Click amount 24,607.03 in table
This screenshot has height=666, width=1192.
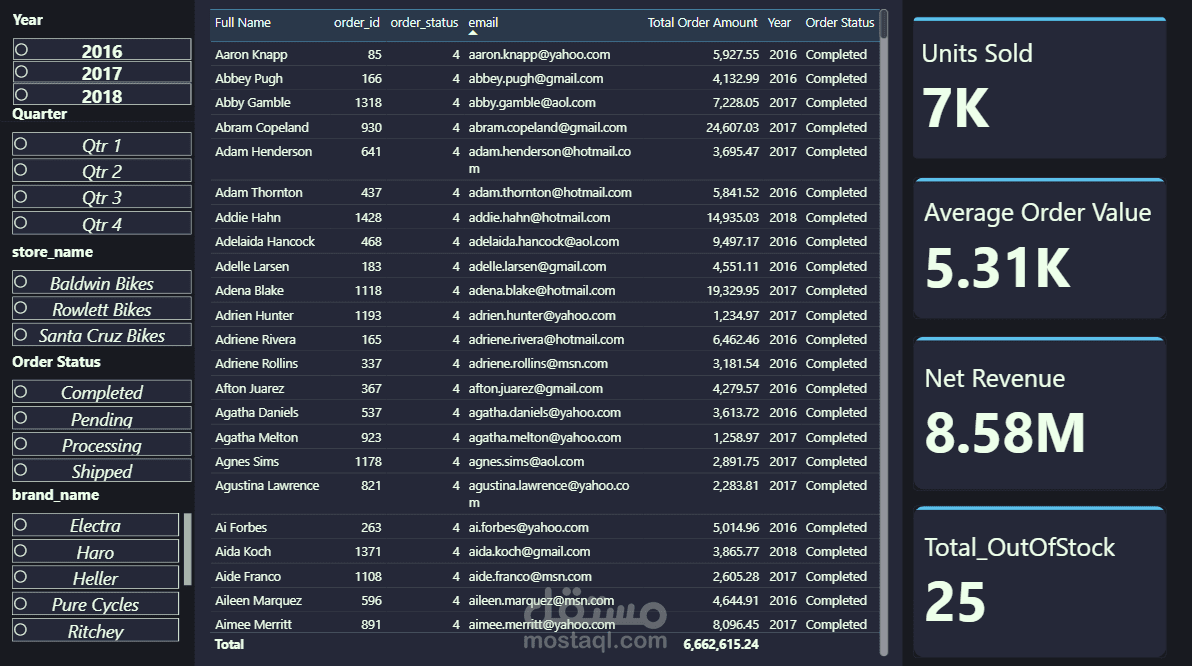732,128
